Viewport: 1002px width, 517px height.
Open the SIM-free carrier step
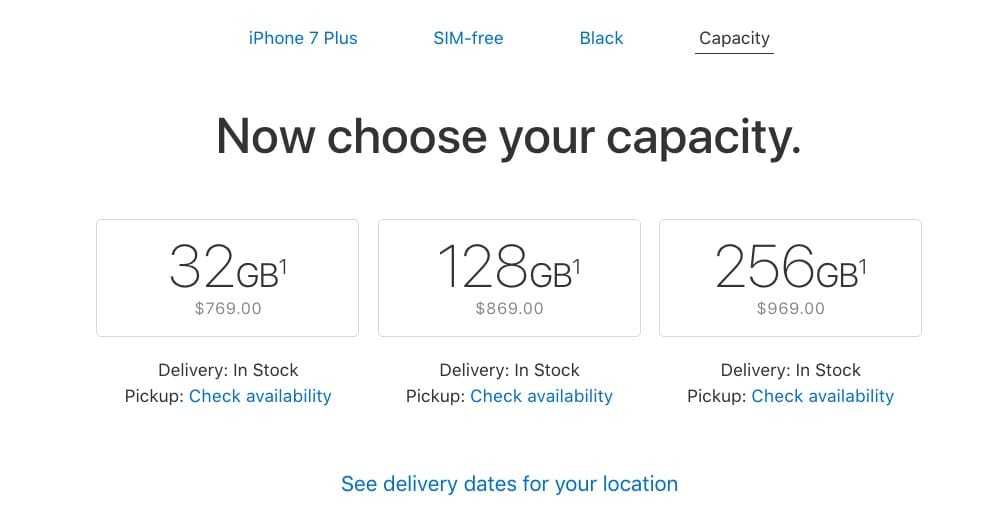(x=468, y=38)
